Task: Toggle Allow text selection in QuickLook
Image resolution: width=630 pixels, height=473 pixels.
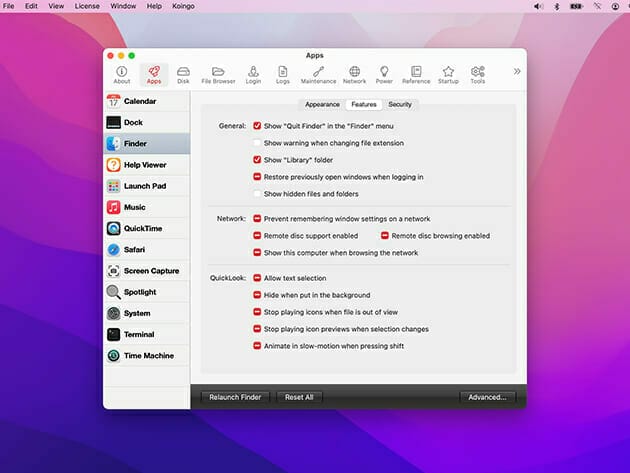Action: pos(257,278)
